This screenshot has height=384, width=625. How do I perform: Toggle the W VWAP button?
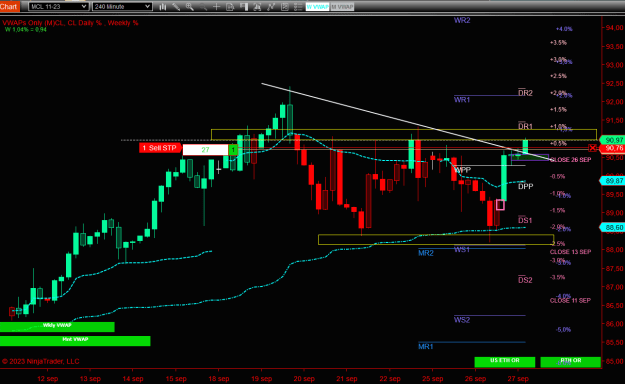click(x=317, y=7)
